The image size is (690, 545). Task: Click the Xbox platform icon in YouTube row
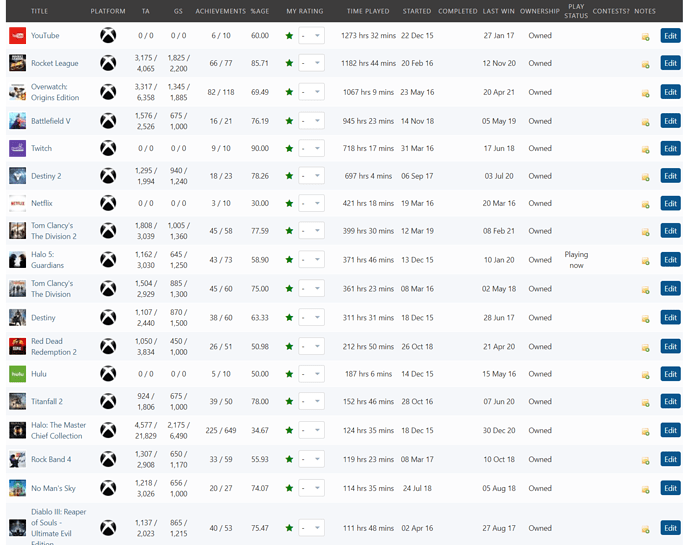[x=108, y=36]
